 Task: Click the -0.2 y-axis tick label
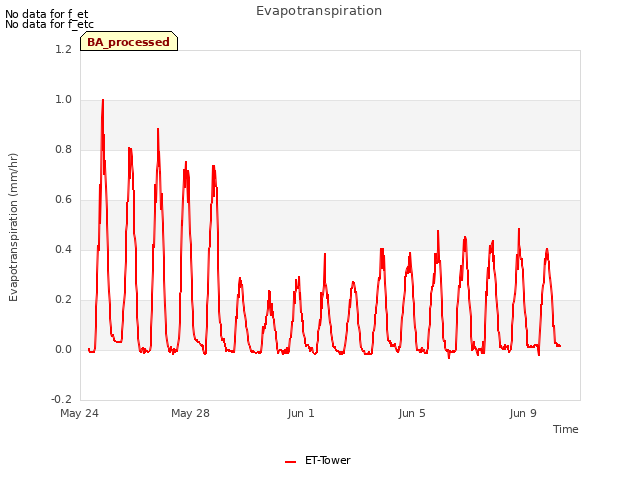click(x=61, y=399)
